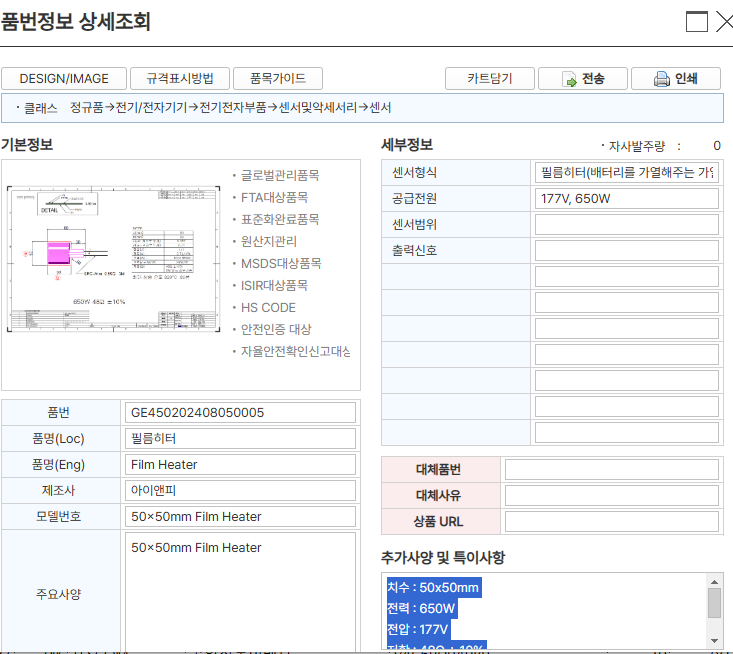This screenshot has width=733, height=654.
Task: Click the 품번 field GE450202408050005
Action: (240, 413)
